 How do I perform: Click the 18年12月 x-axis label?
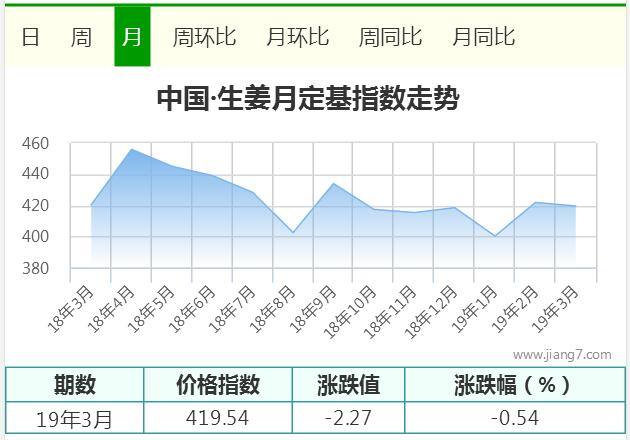tap(431, 311)
